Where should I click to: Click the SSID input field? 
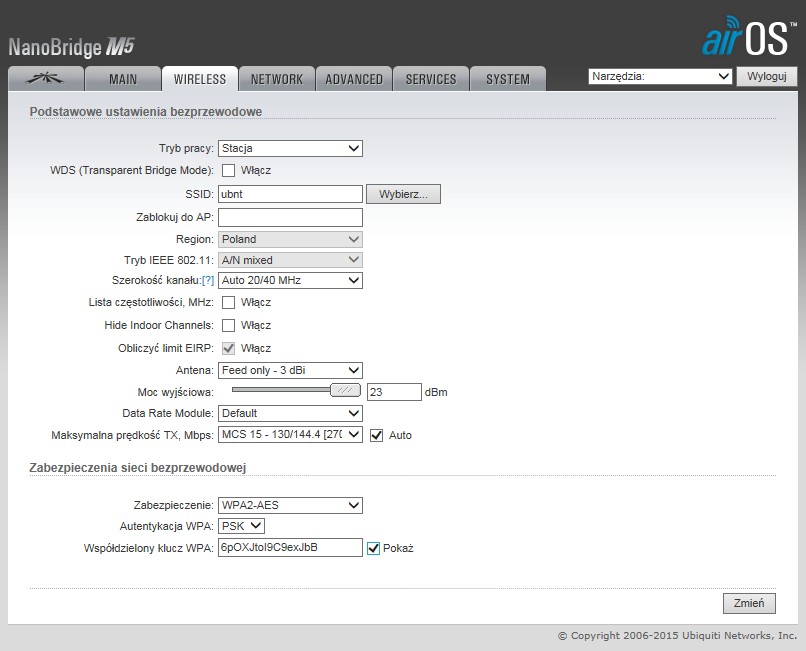pos(290,194)
